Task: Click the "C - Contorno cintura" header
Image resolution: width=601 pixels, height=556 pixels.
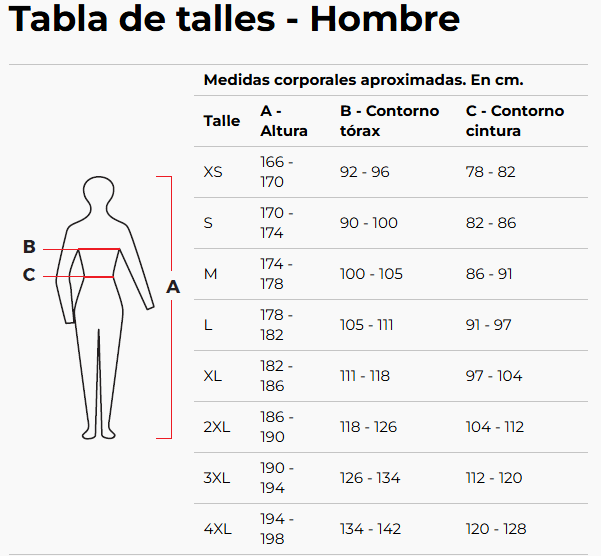Action: pos(515,121)
